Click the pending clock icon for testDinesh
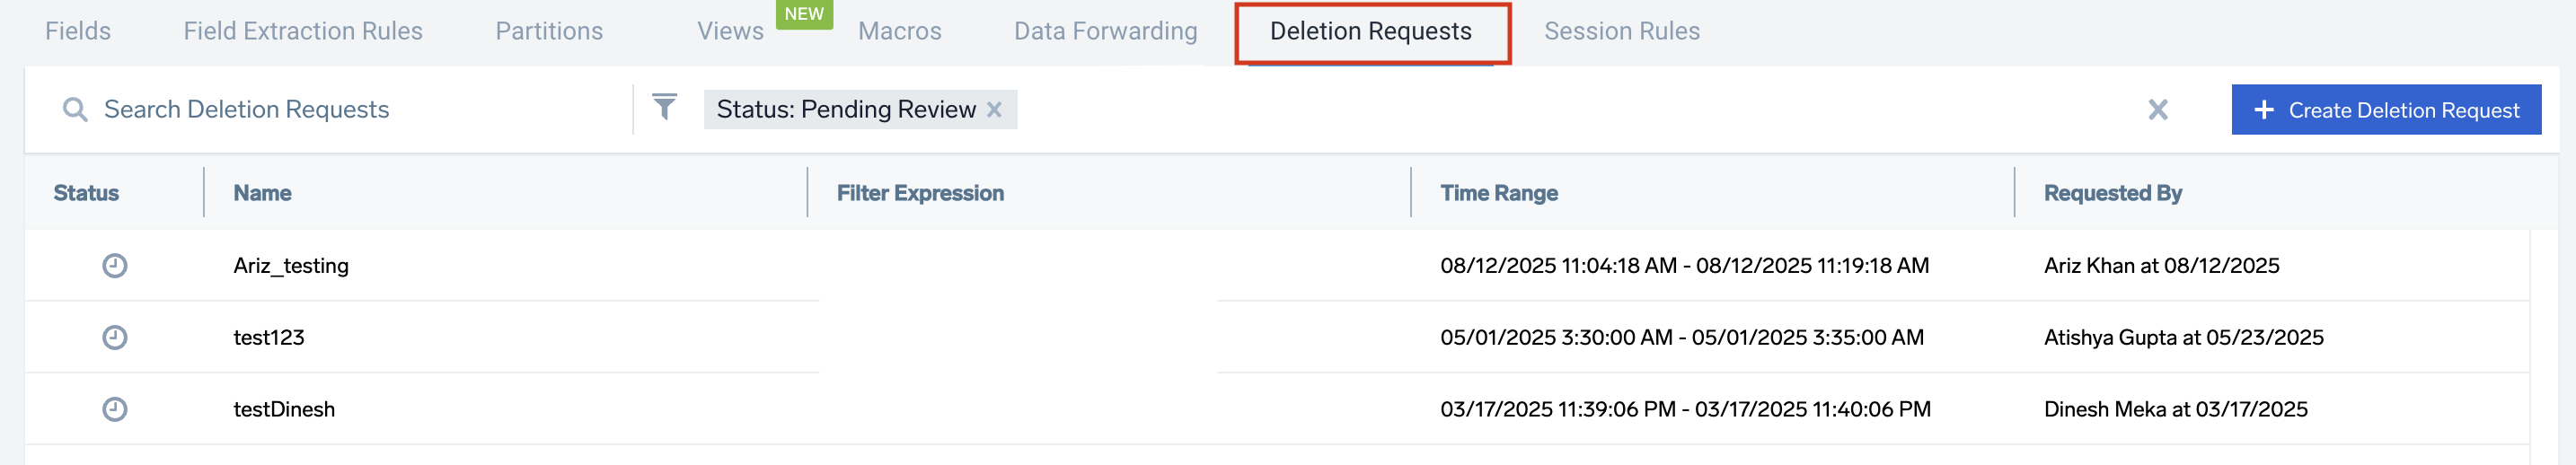Screen dimensions: 2576x465 pos(115,410)
